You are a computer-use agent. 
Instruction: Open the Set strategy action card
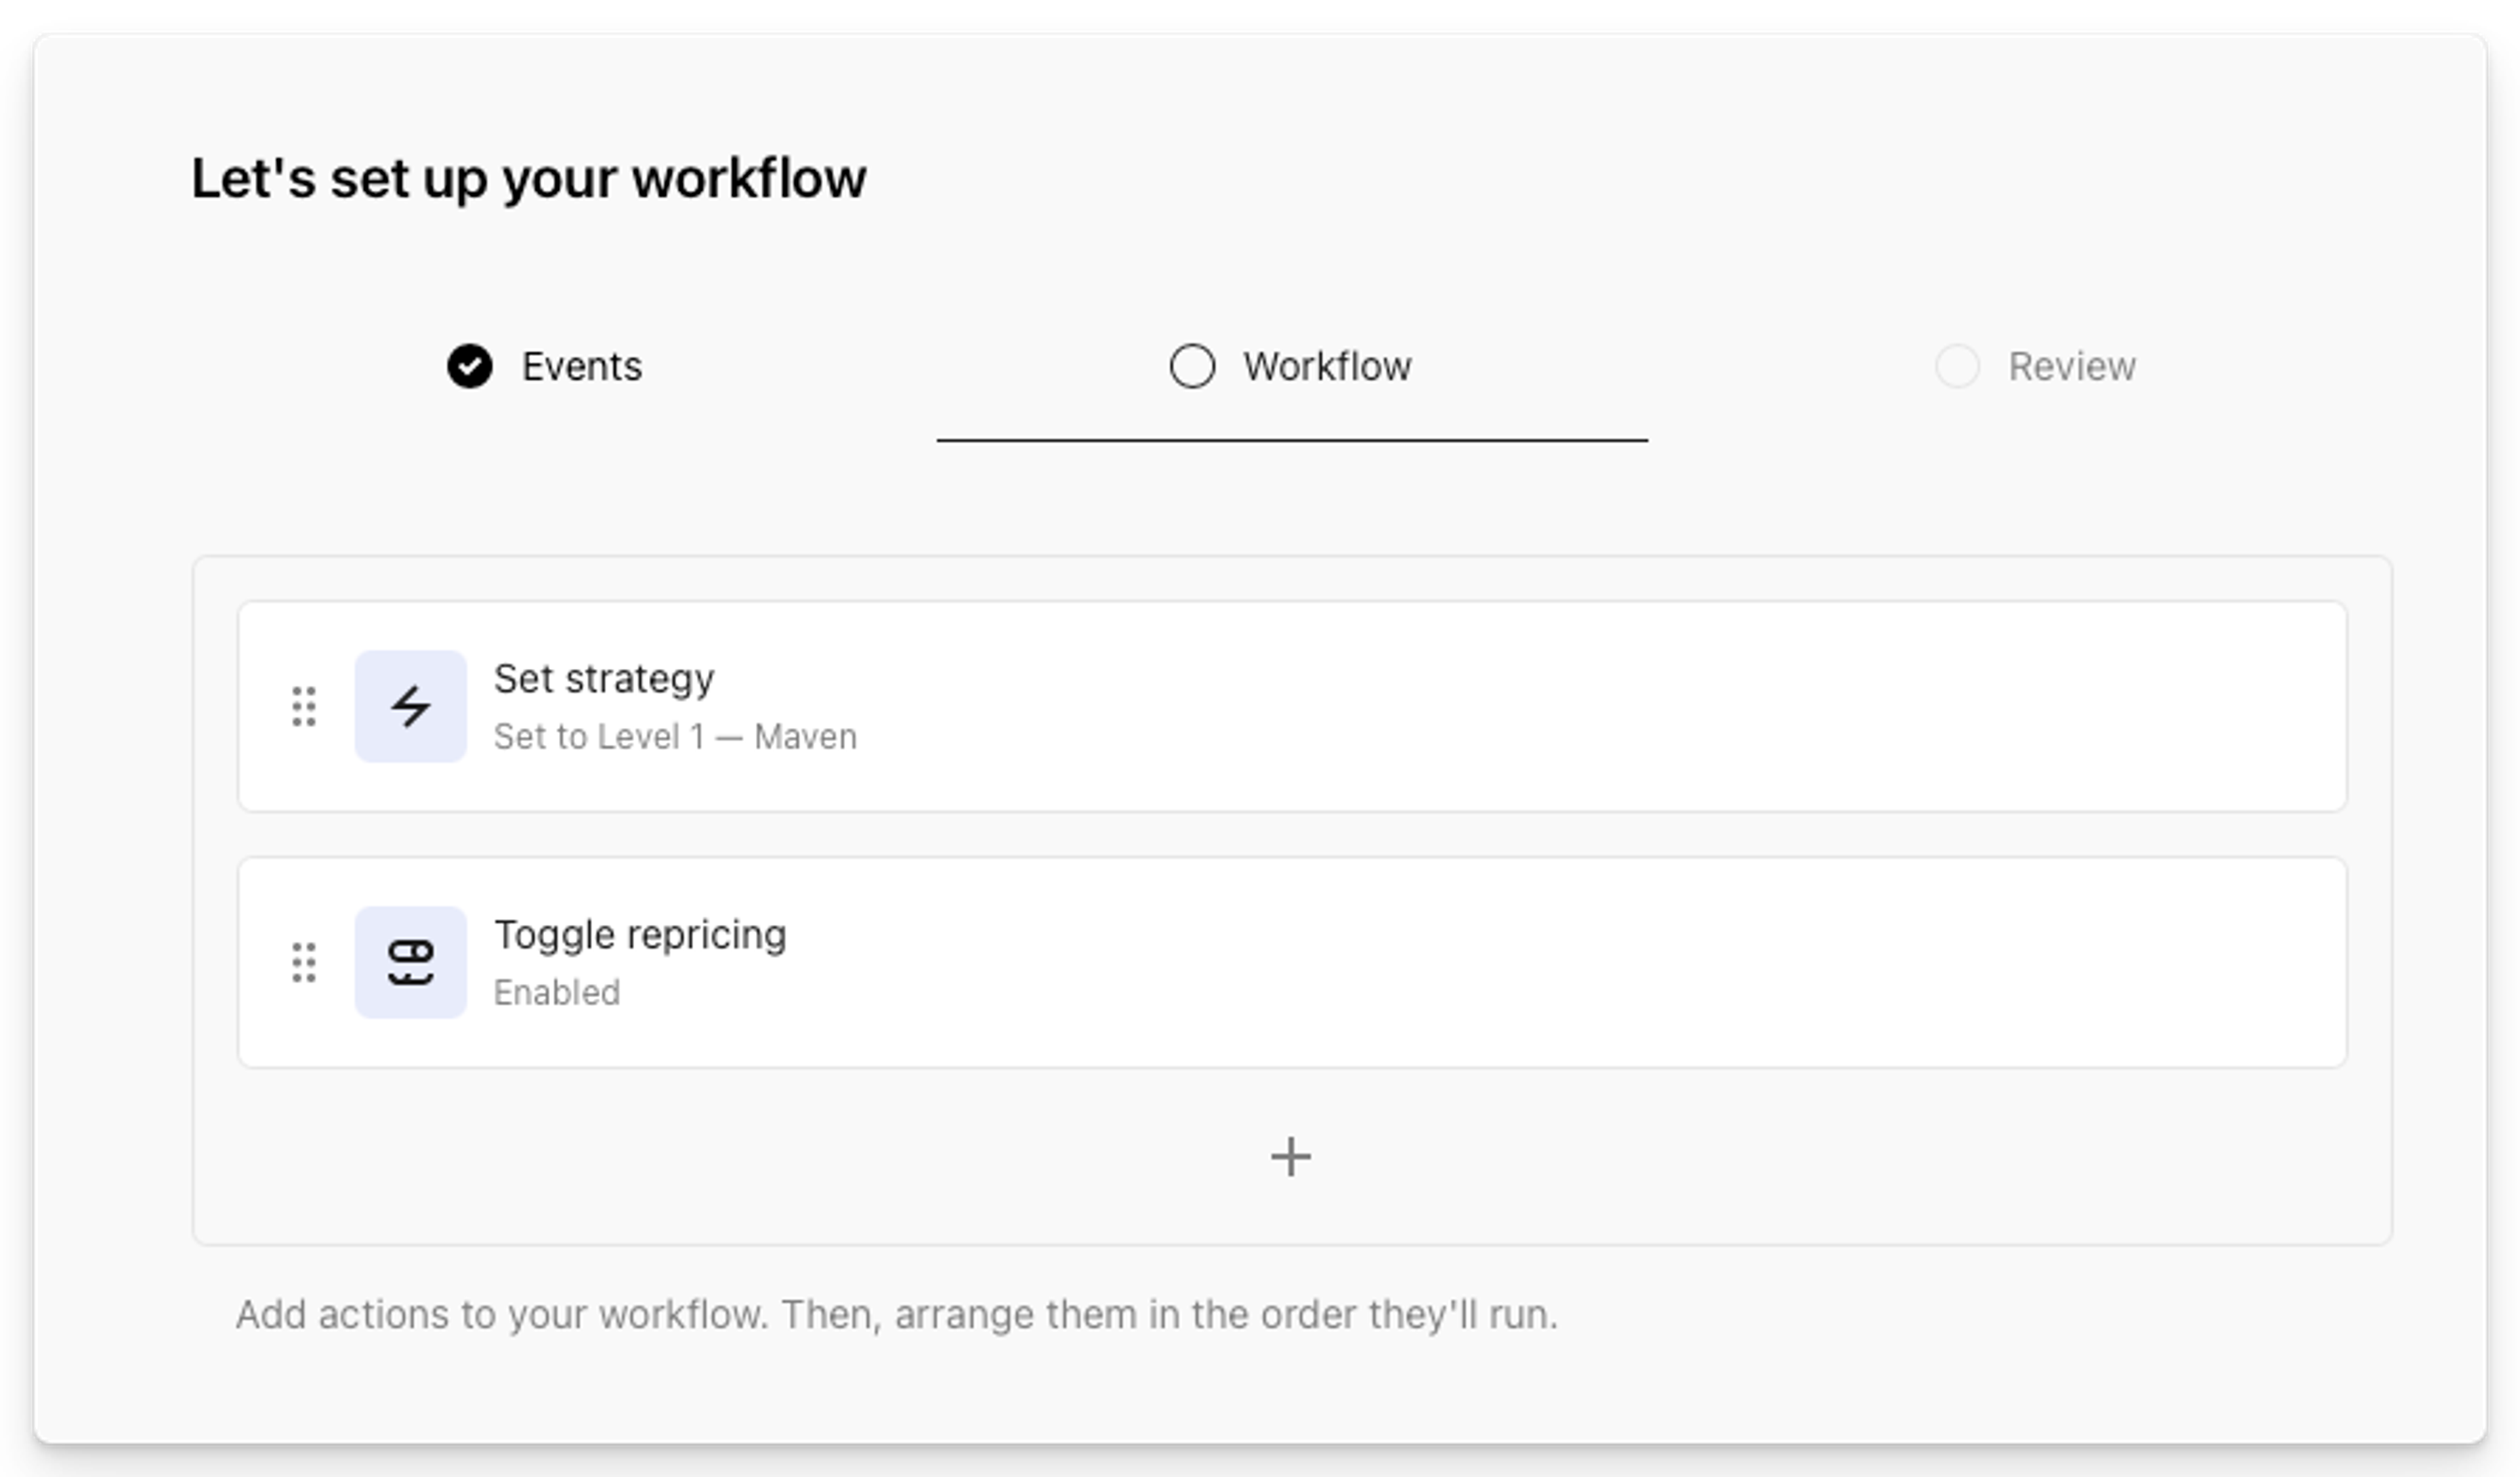1500,707
